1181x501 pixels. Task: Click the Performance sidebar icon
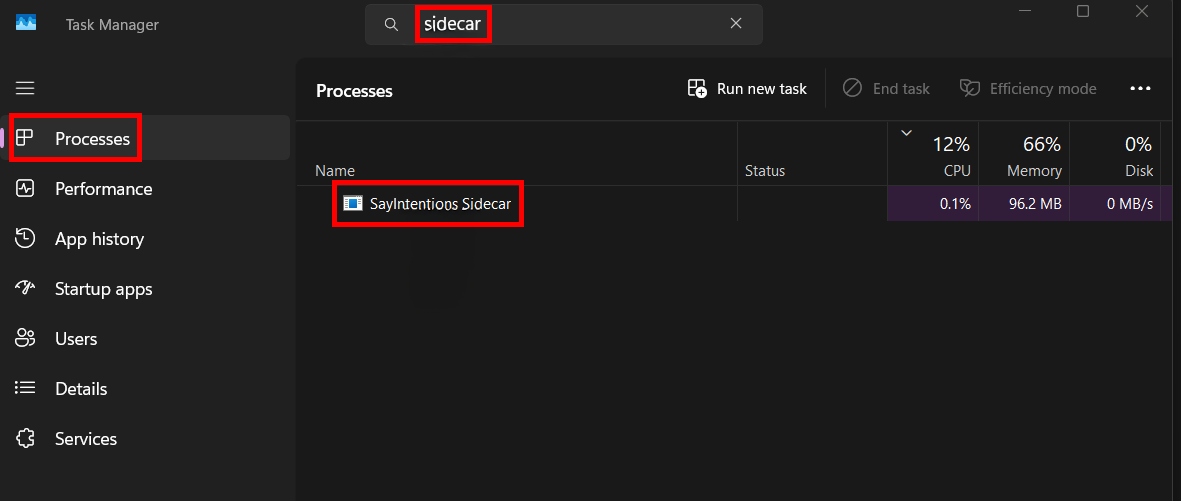point(25,188)
